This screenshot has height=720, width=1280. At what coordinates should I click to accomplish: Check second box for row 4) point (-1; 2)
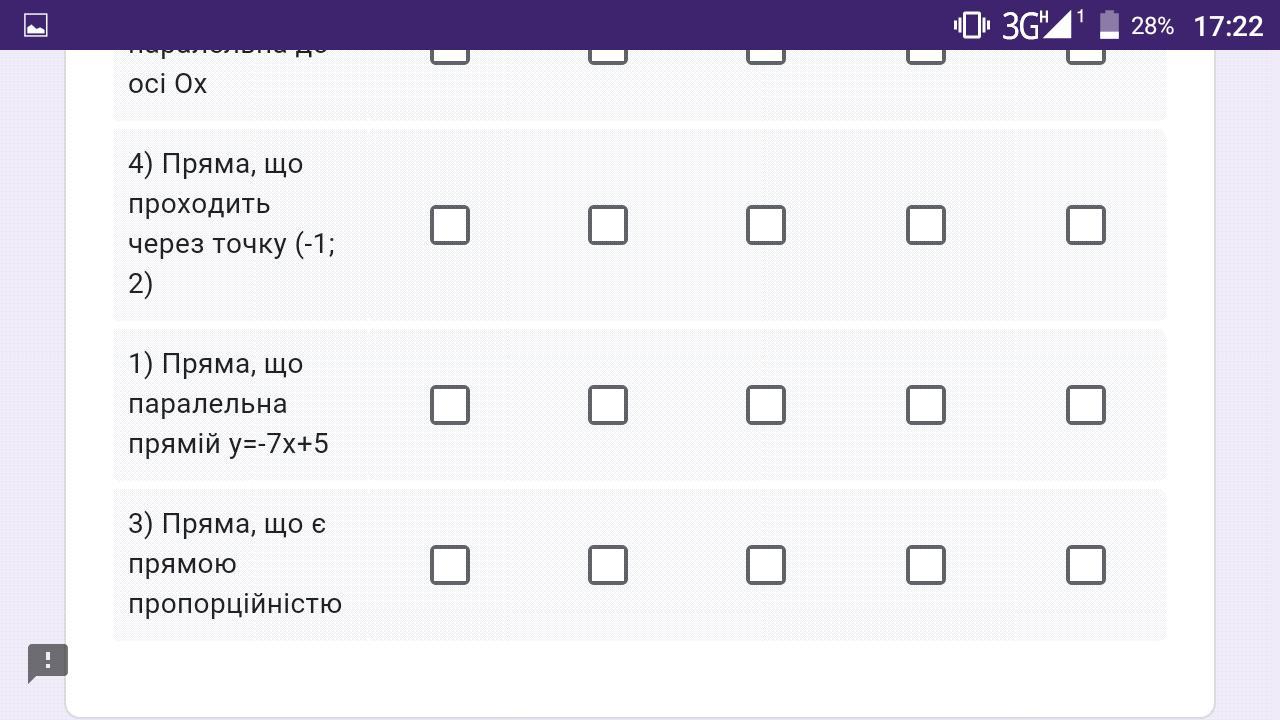608,225
